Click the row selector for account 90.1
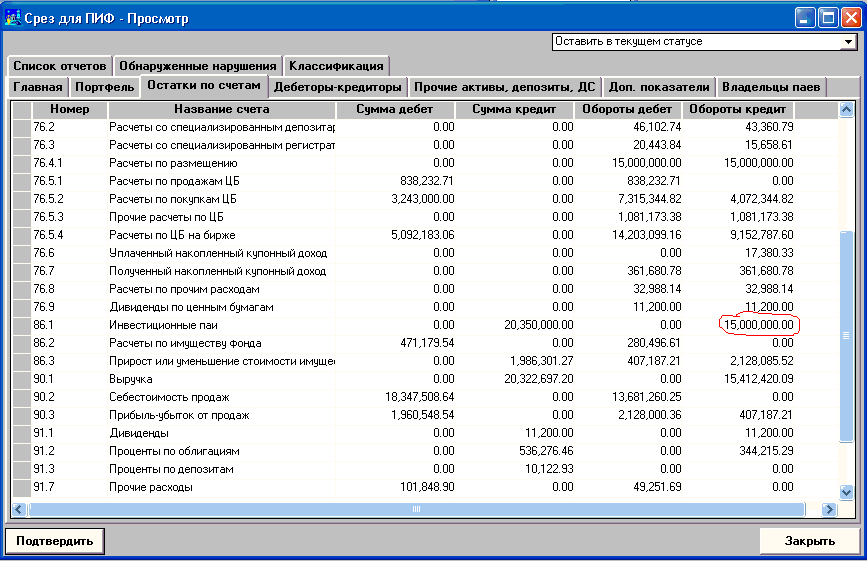 22,379
